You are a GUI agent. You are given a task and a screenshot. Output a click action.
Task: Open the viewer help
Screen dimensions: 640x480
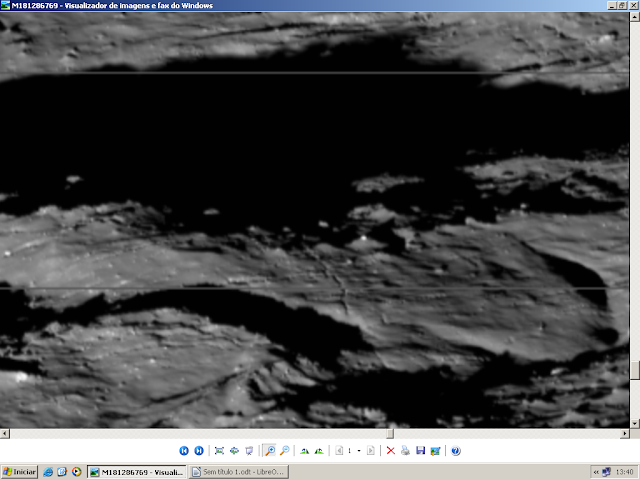coord(456,451)
